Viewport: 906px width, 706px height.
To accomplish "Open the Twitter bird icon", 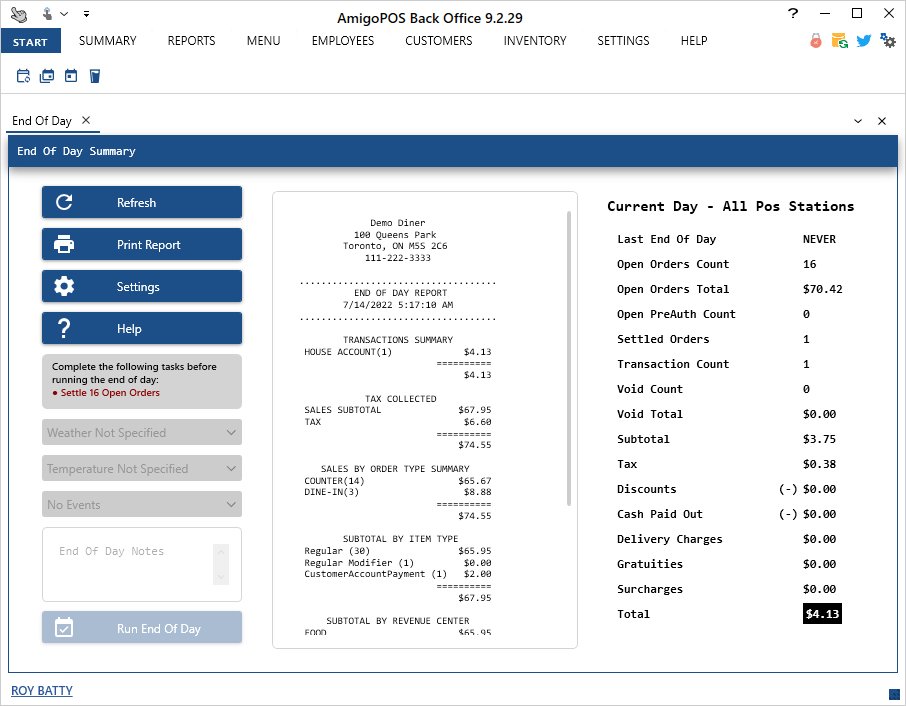I will (x=863, y=41).
